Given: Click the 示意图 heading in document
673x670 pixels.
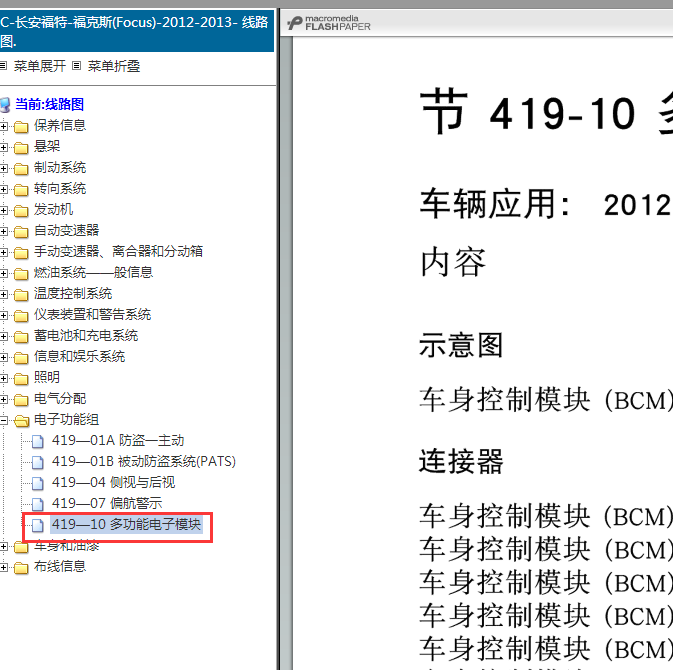Looking at the screenshot, I should pyautogui.click(x=461, y=345).
